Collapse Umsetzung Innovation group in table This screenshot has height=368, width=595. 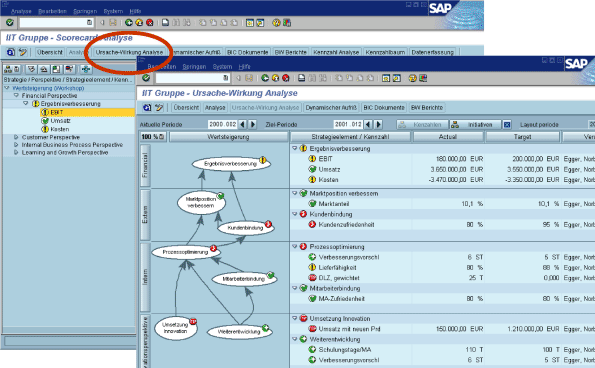(295, 318)
